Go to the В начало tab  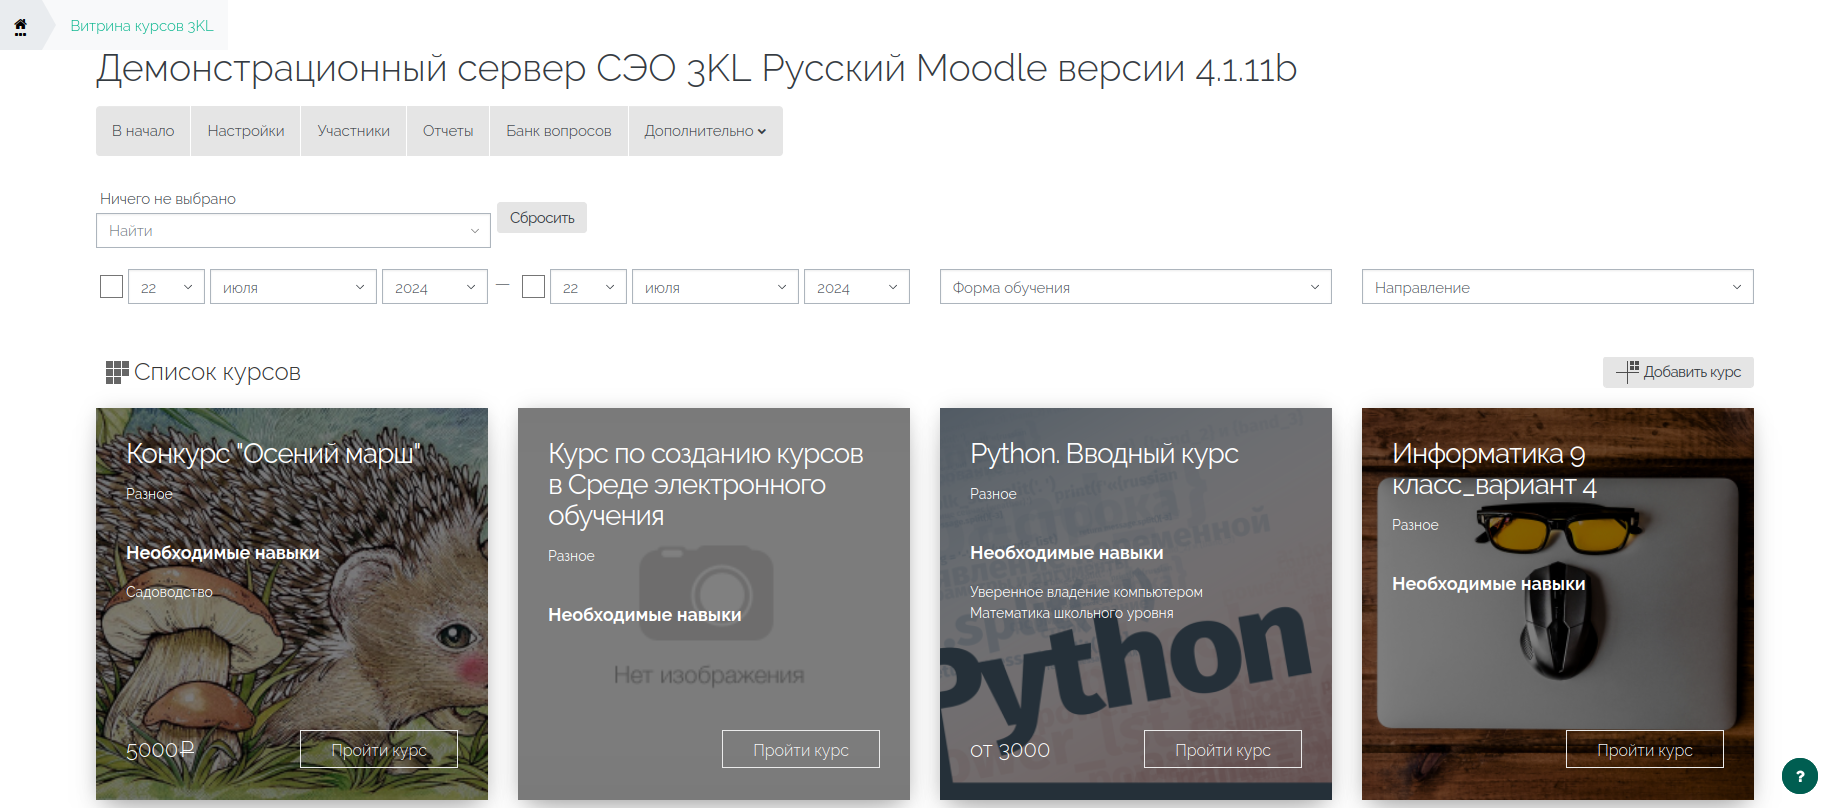pyautogui.click(x=143, y=131)
